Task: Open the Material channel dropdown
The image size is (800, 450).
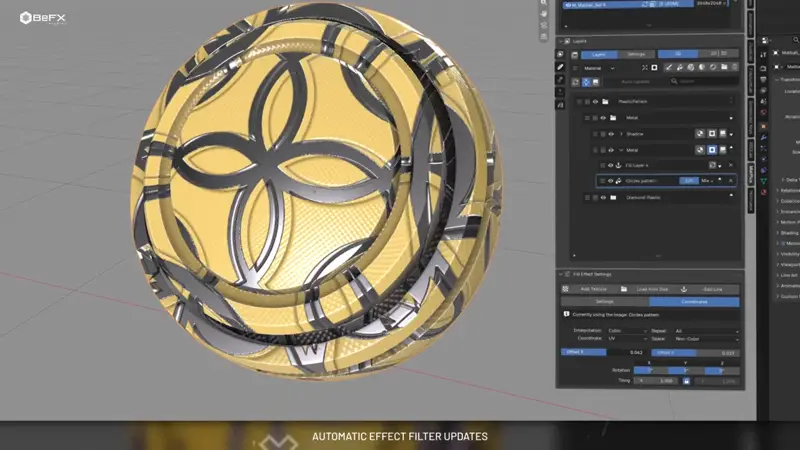Action: (x=599, y=68)
